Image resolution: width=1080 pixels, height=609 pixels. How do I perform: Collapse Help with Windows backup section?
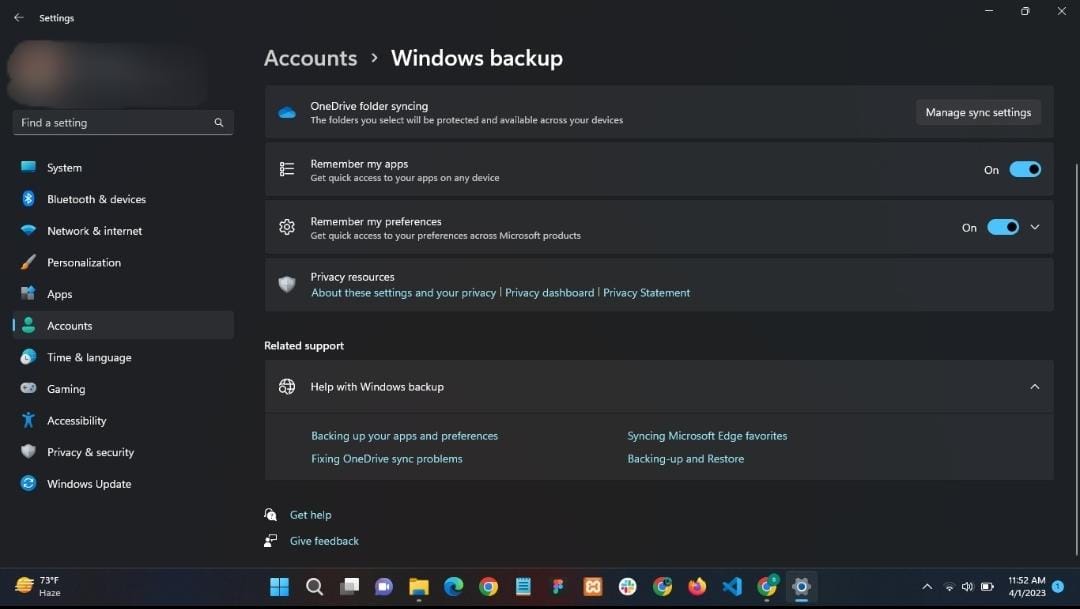click(1035, 387)
